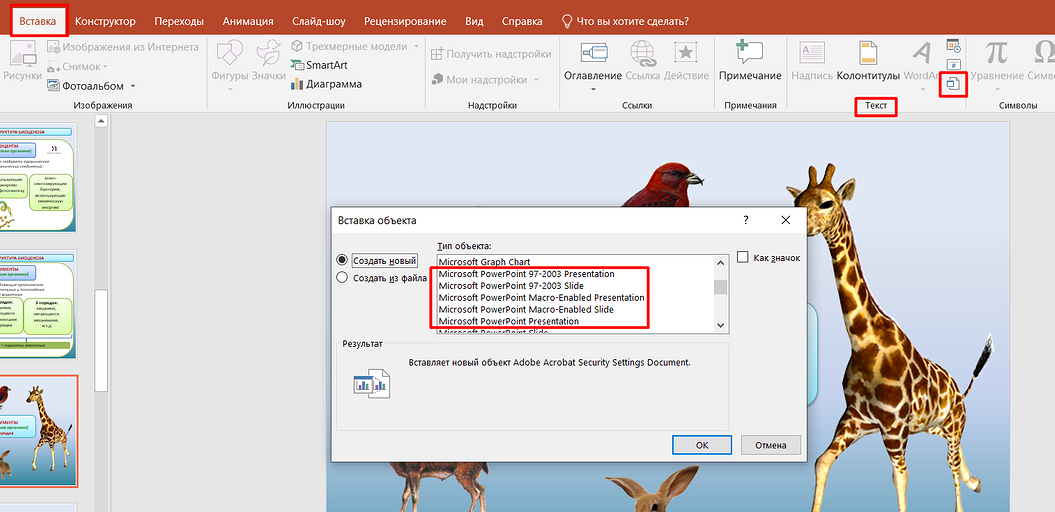
Task: Click the help question mark in dialog
Action: tap(746, 220)
